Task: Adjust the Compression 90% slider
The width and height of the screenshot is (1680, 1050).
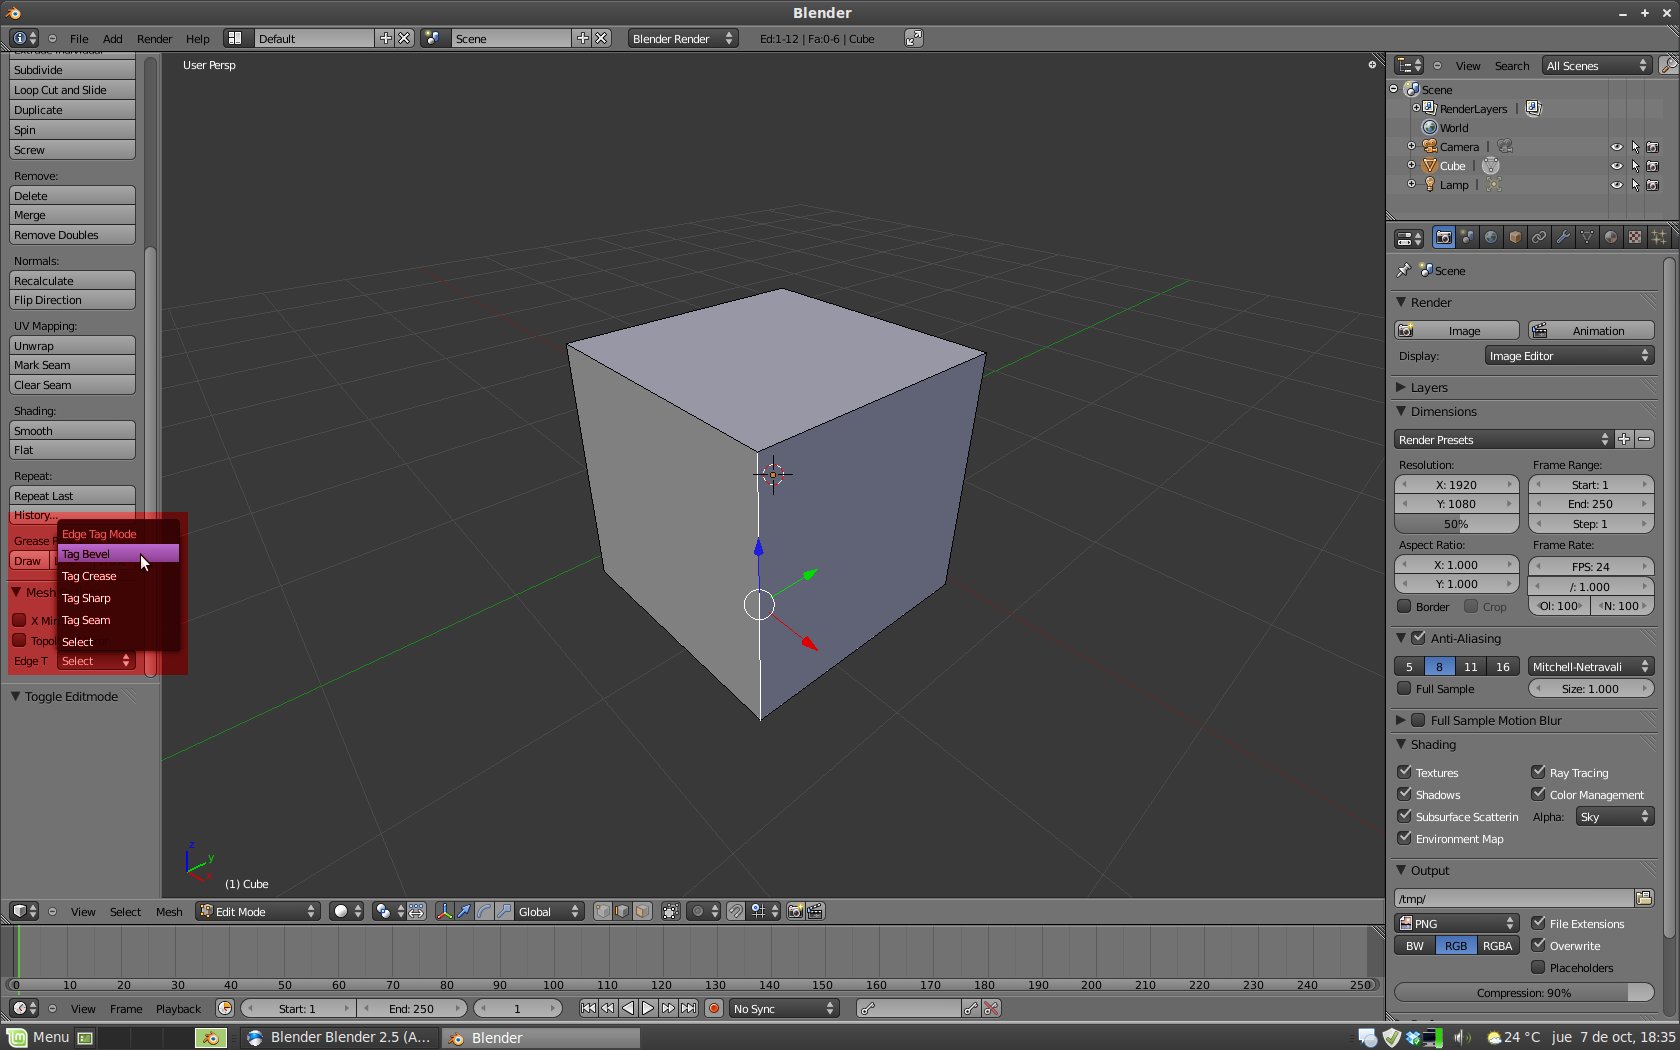Action: click(x=1524, y=992)
